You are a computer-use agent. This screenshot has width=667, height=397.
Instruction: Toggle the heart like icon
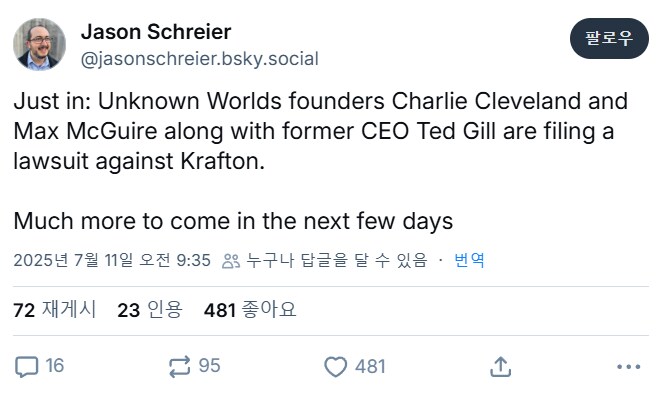(336, 367)
